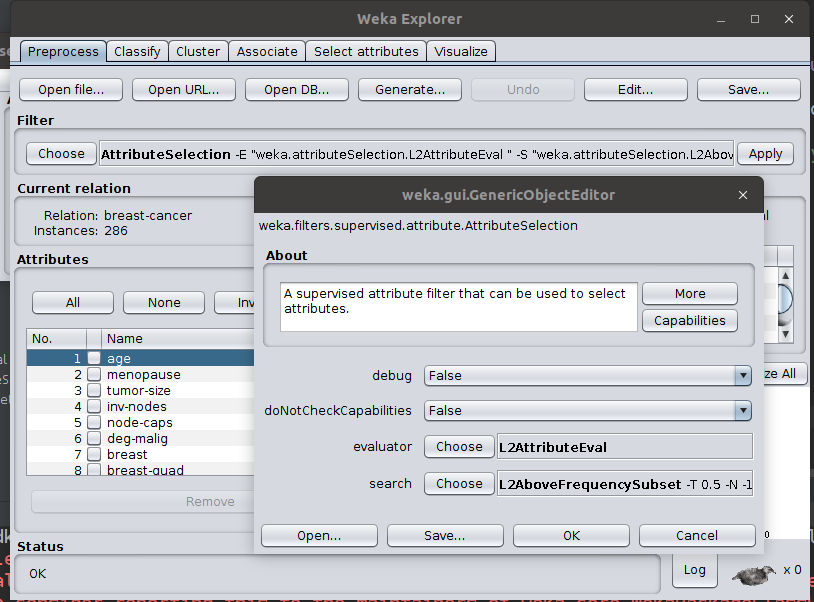The image size is (814, 602).
Task: Choose a different search method
Action: pos(459,484)
